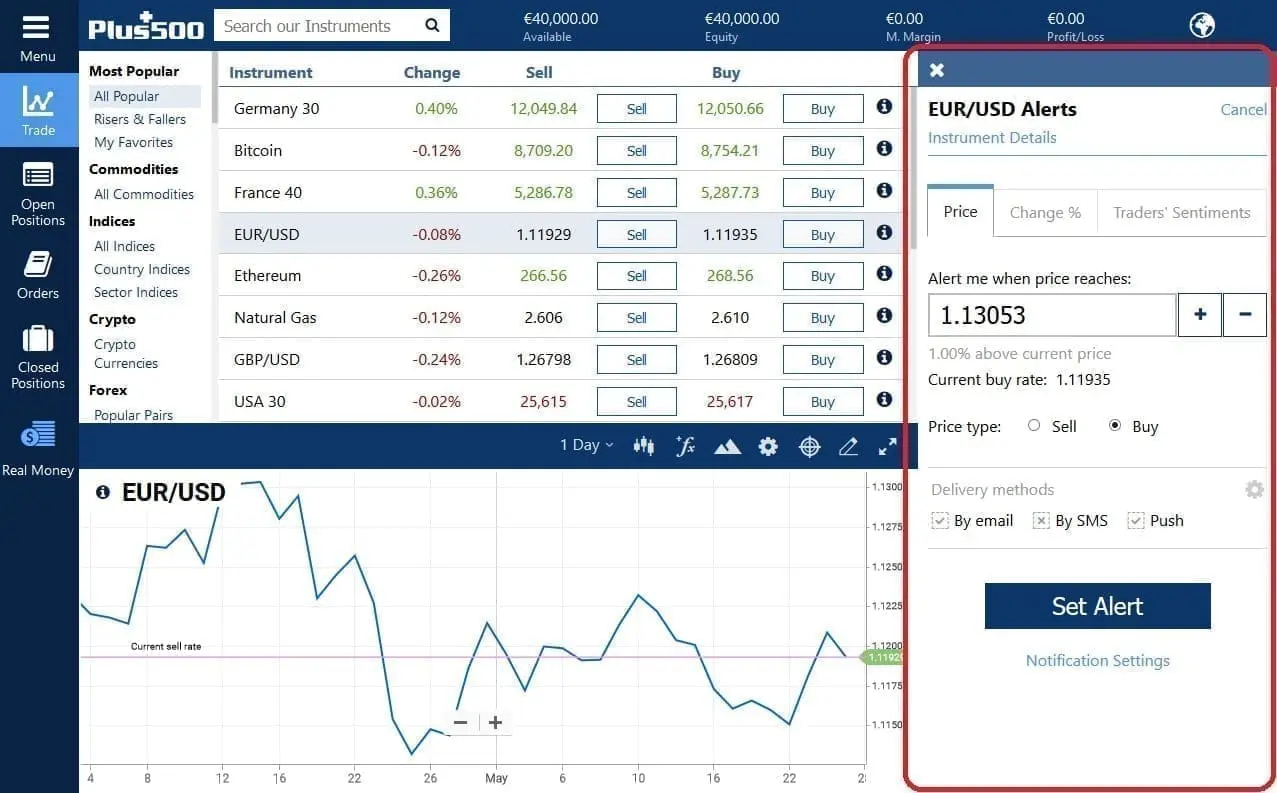Toggle the chart crosshair tool
Image resolution: width=1277 pixels, height=793 pixels.
coord(810,447)
